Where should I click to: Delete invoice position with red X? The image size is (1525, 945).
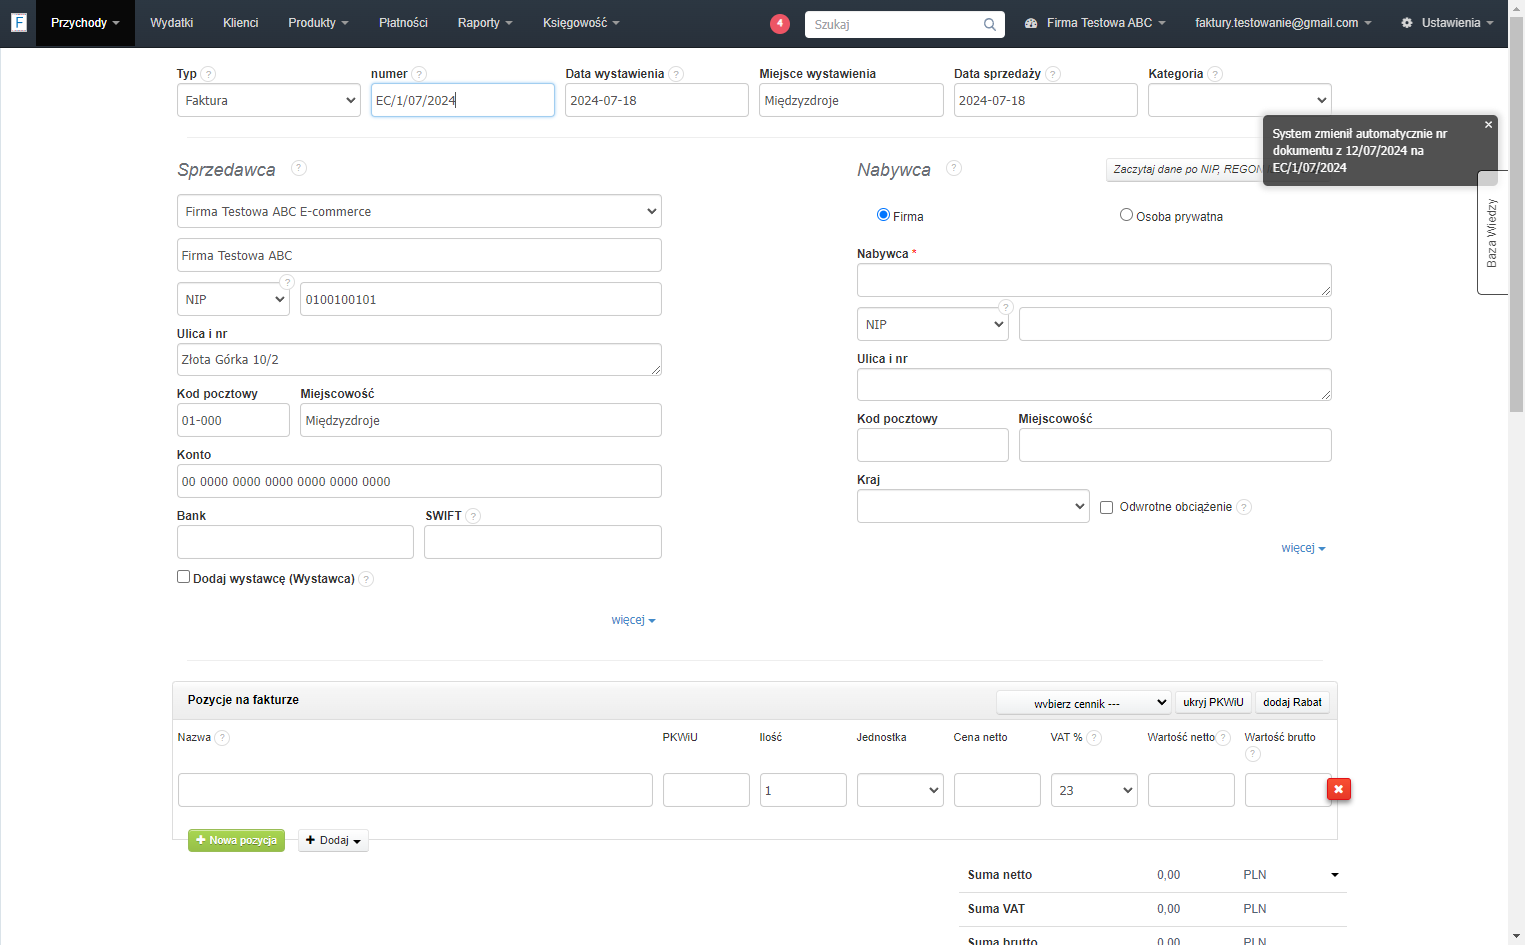pos(1338,789)
